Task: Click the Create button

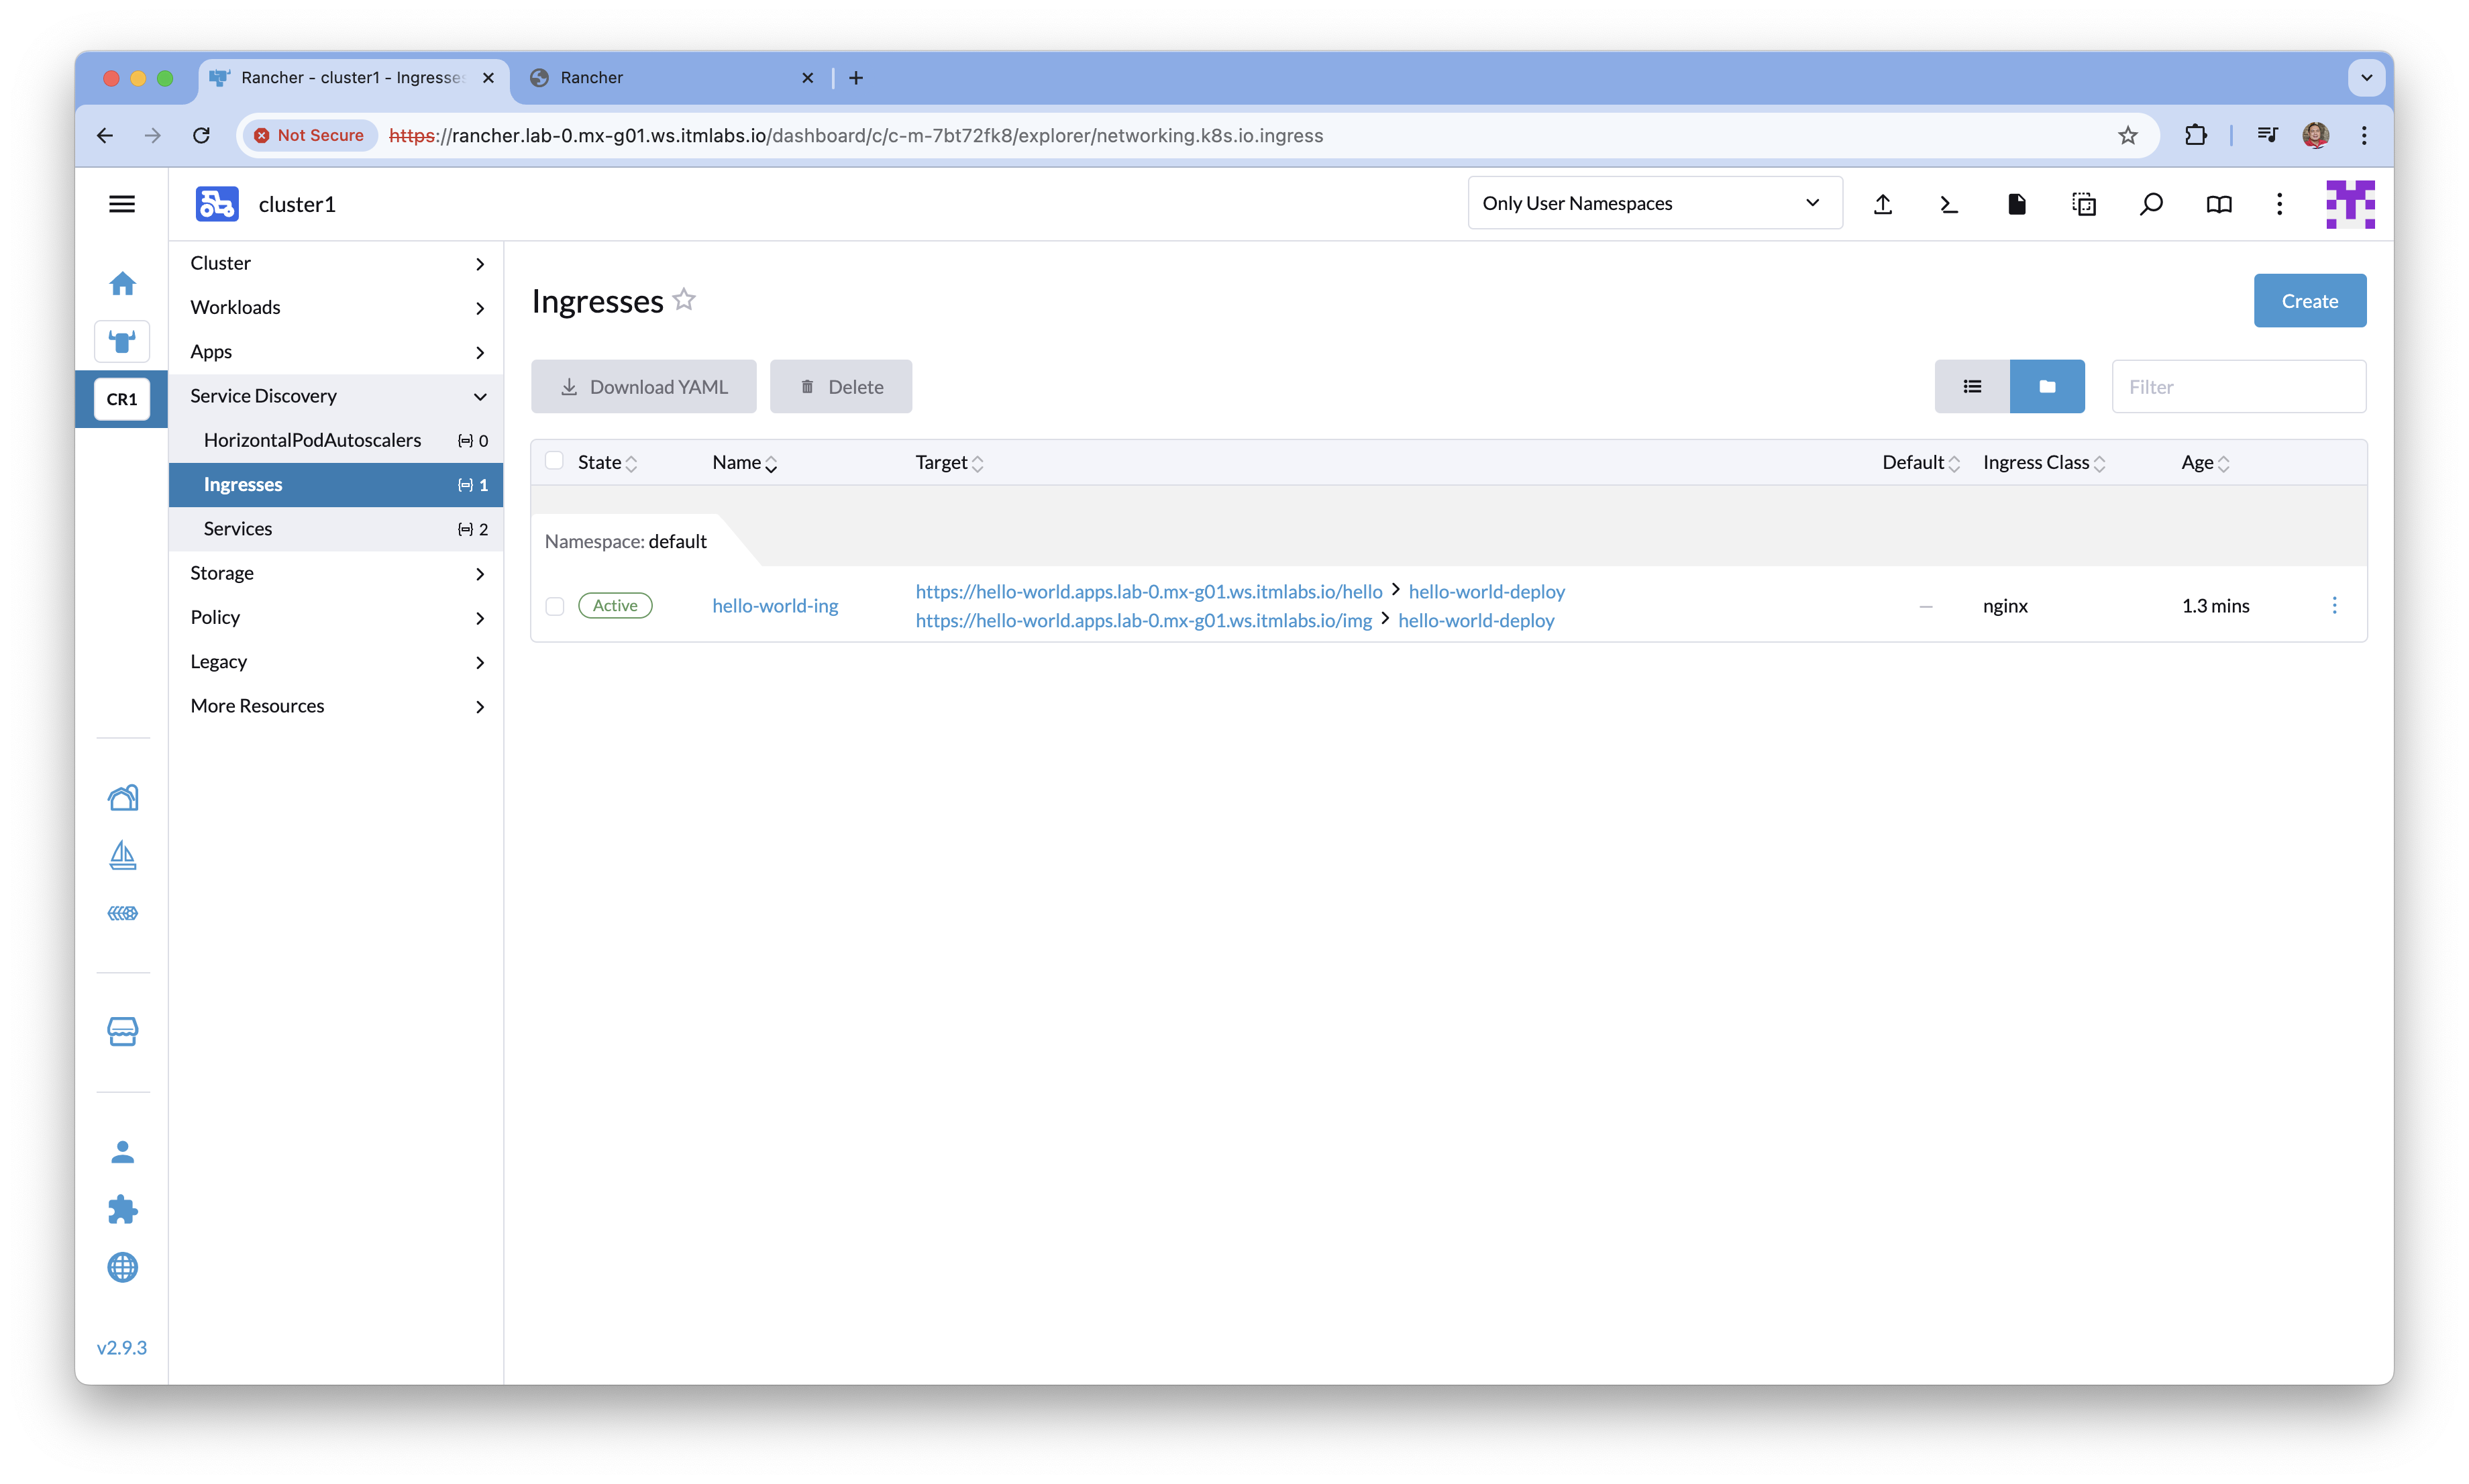Action: (2309, 301)
